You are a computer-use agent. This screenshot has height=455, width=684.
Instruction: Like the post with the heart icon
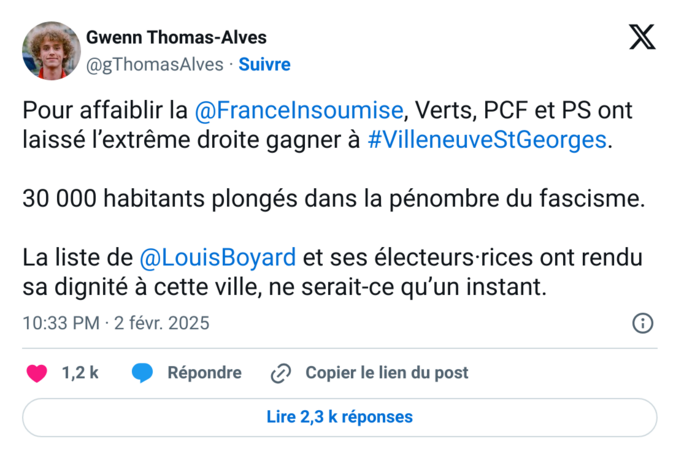[x=37, y=373]
